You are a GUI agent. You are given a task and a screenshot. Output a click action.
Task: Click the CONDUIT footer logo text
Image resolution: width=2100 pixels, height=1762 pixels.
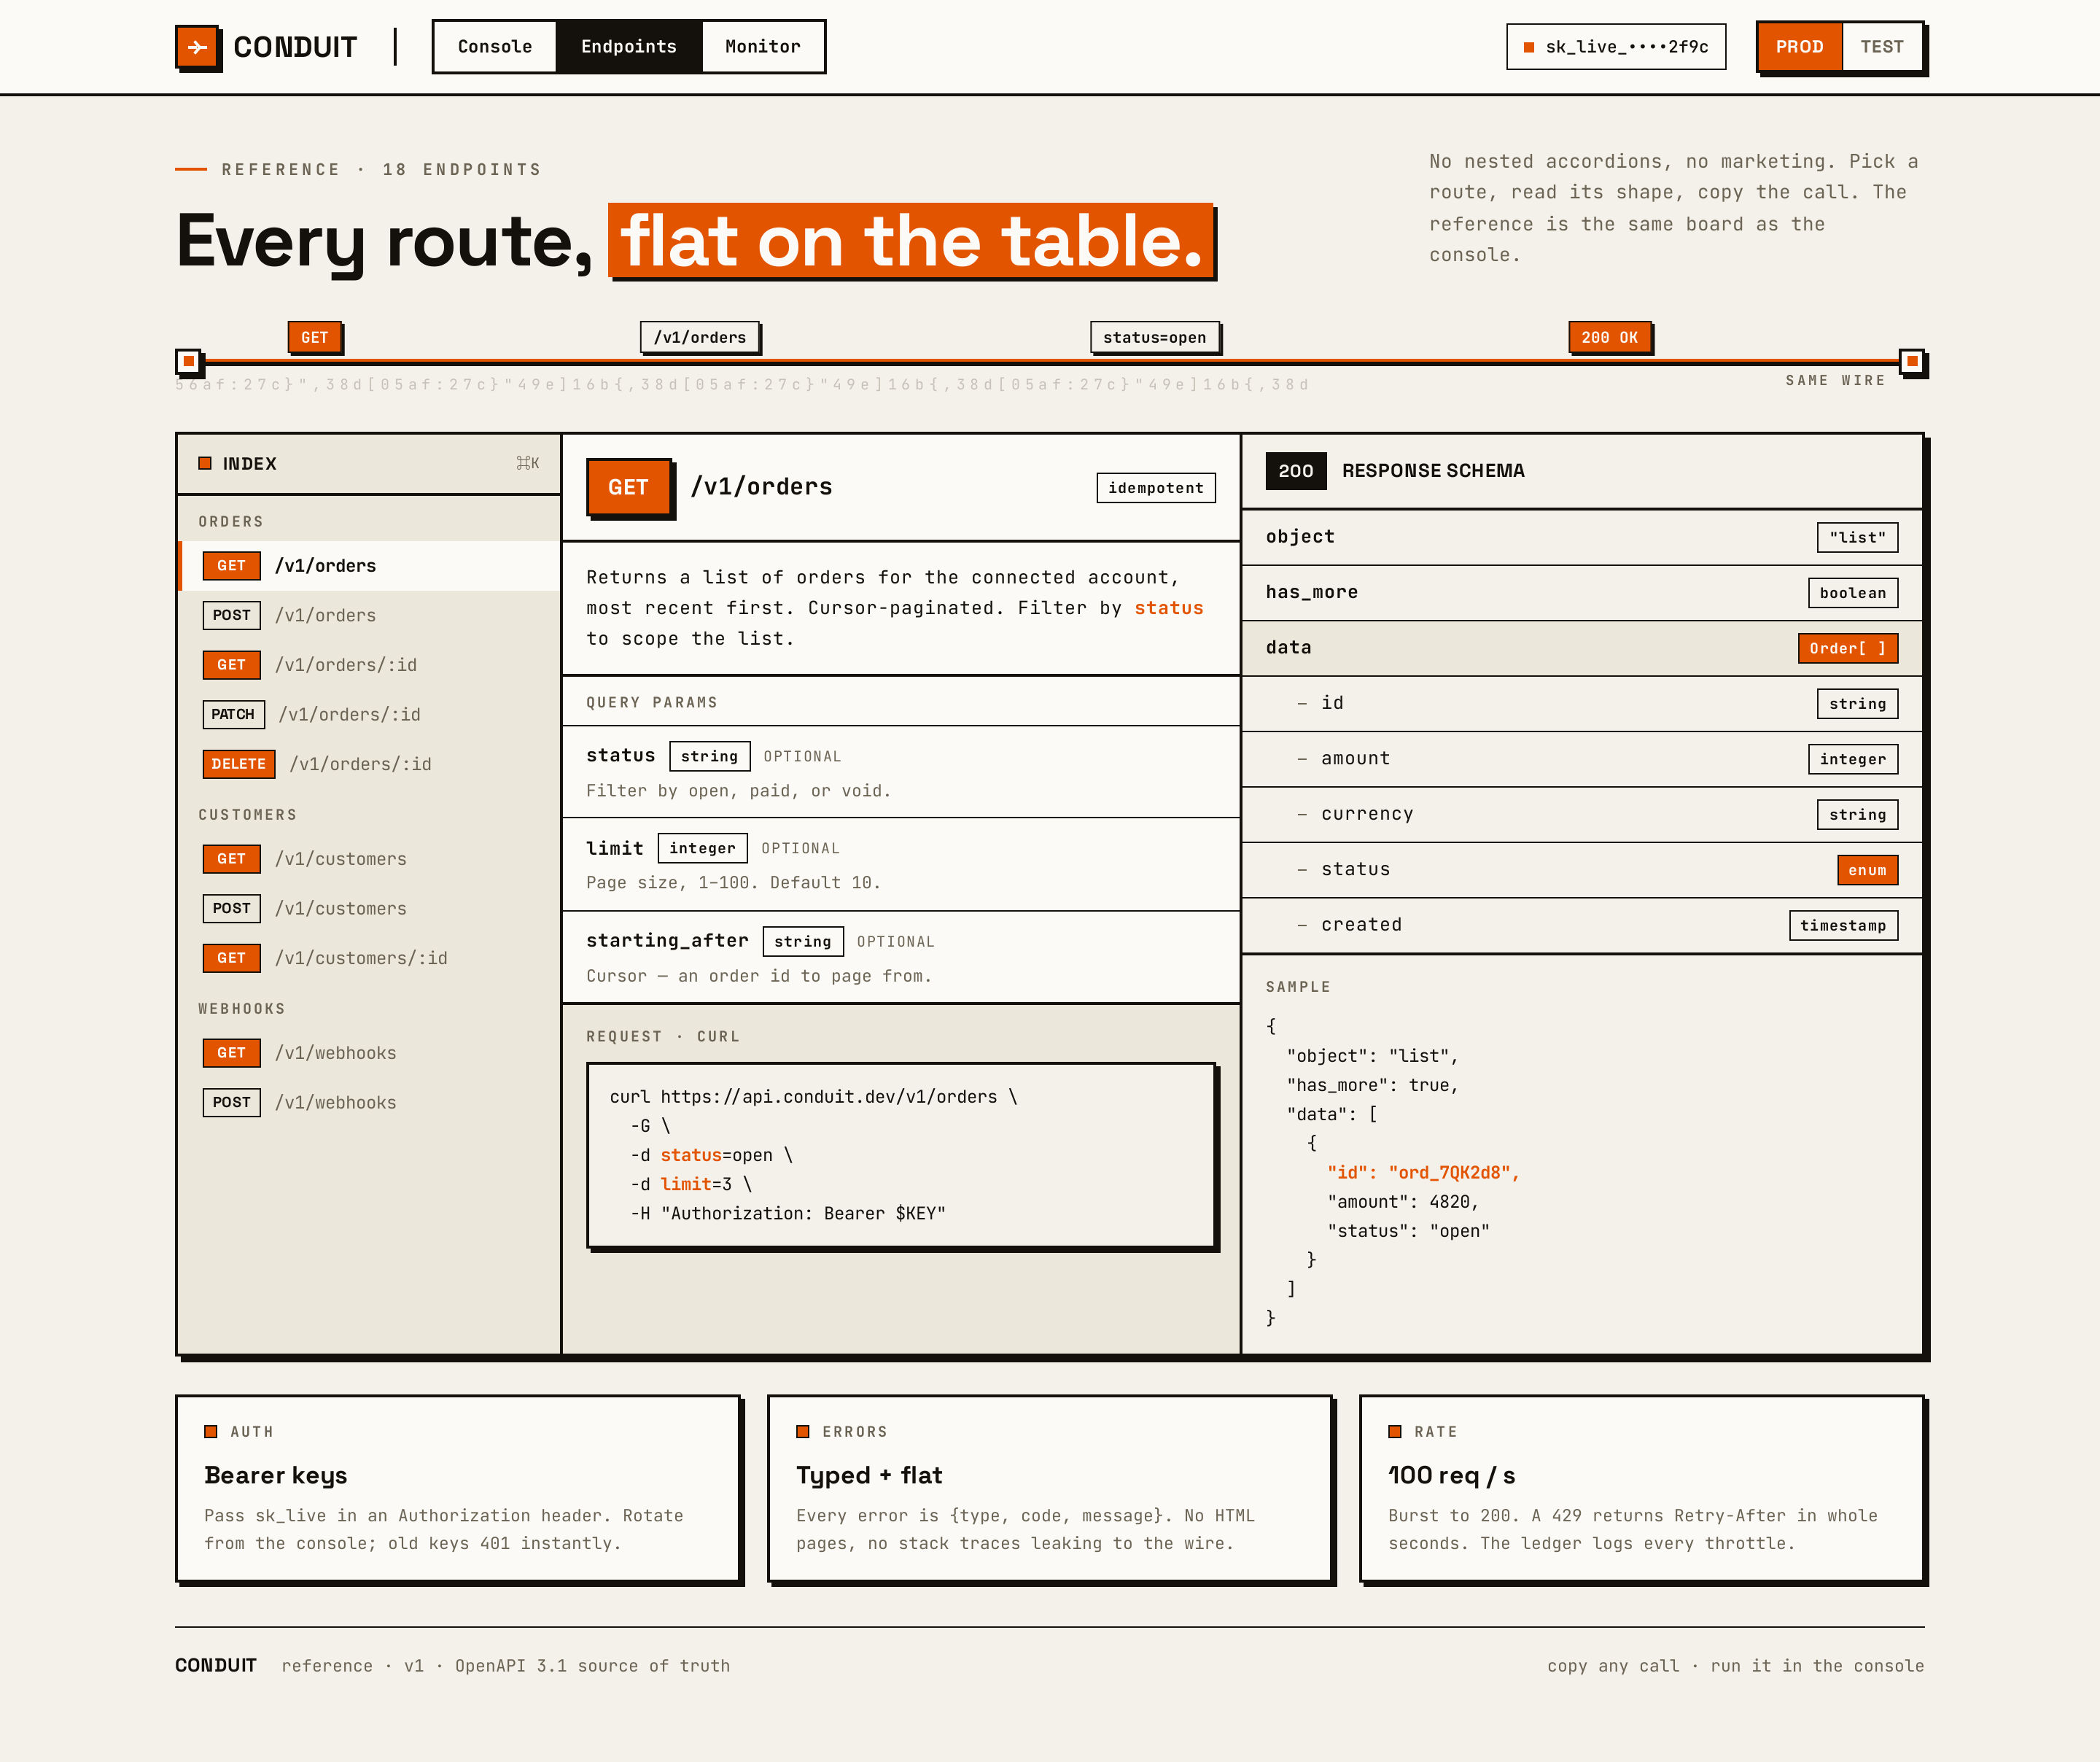(x=216, y=1665)
